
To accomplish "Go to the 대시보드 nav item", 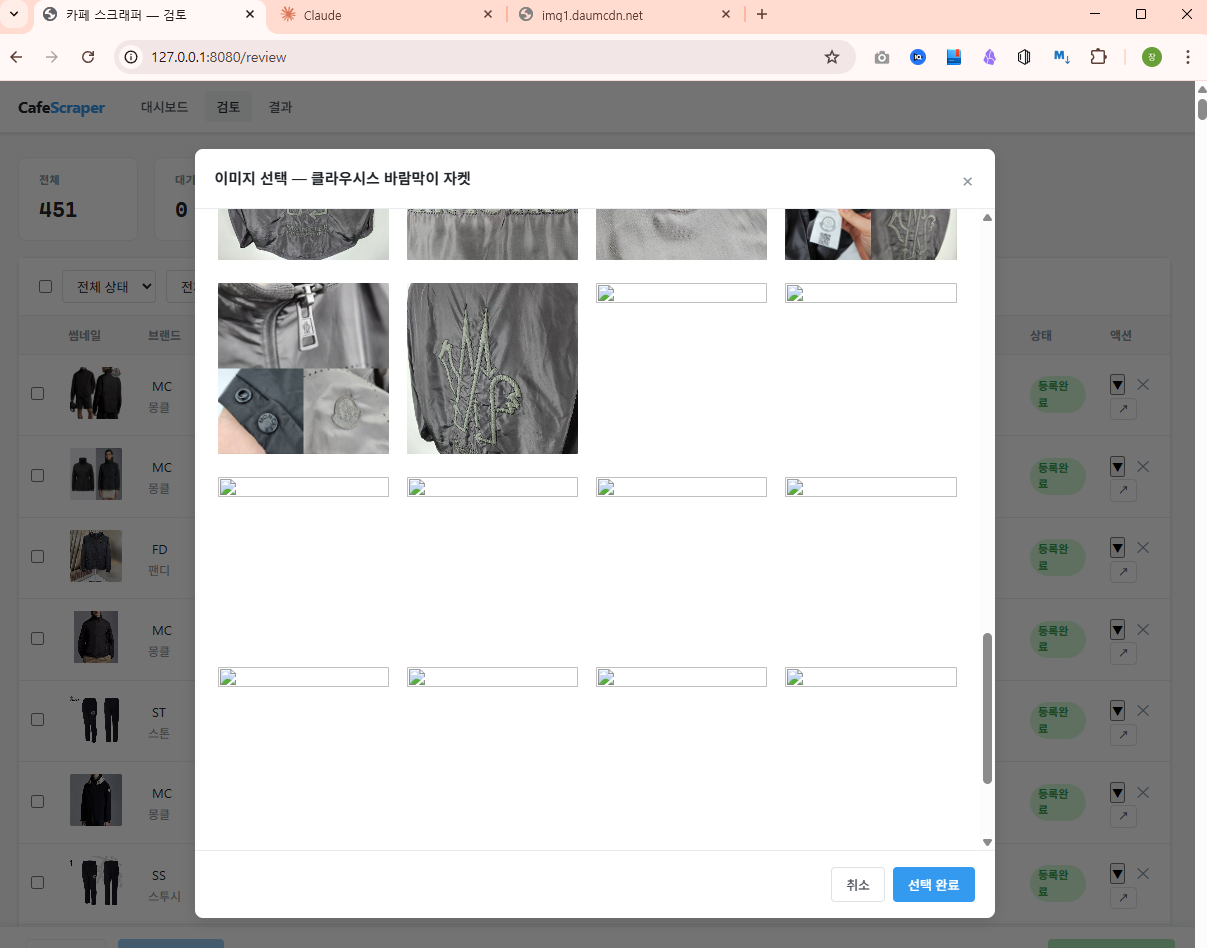I will [x=164, y=107].
